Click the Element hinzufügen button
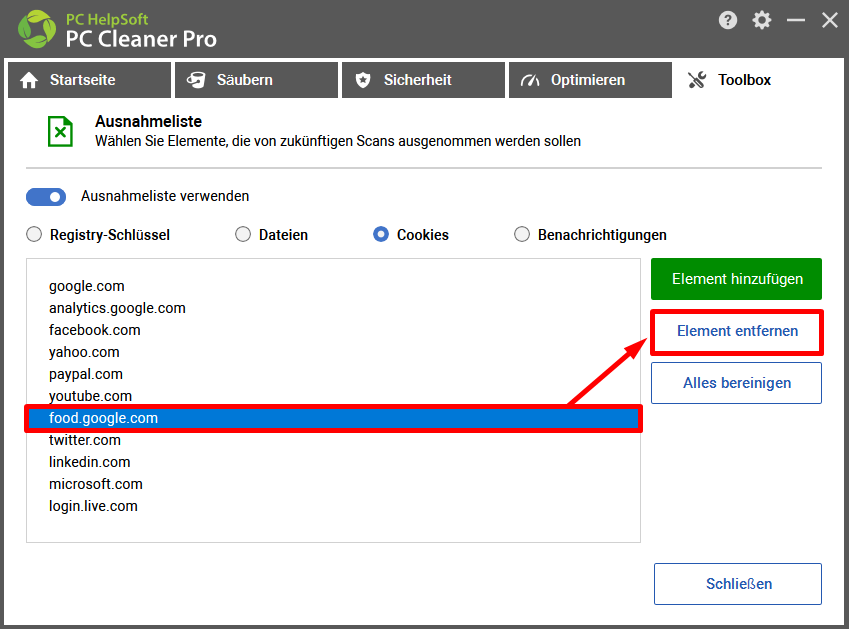The image size is (849, 629). (736, 279)
